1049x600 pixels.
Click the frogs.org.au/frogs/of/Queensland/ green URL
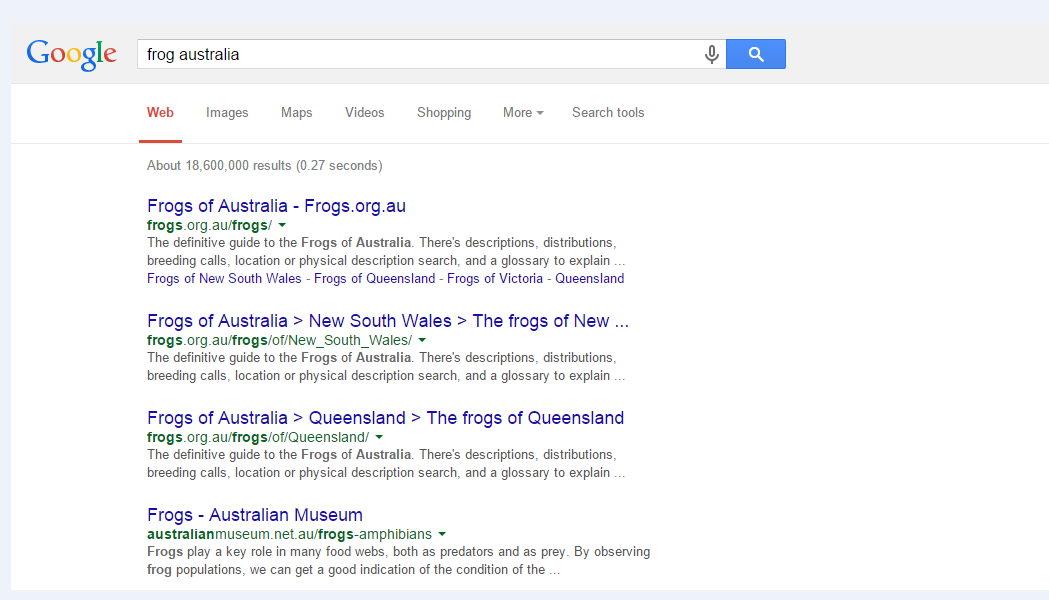click(258, 437)
